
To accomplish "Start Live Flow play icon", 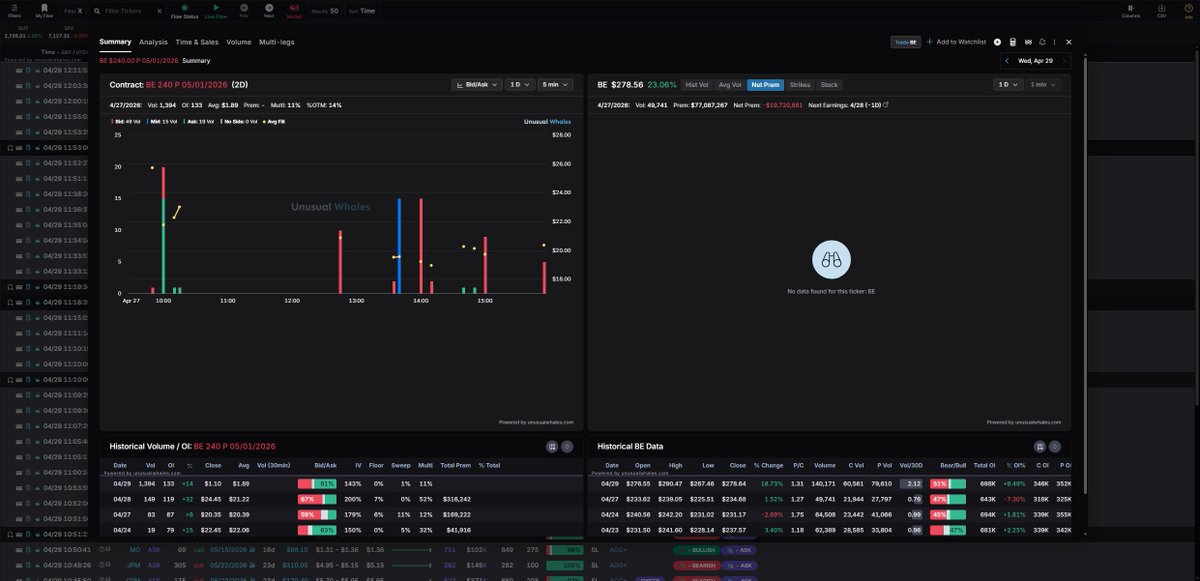I will click(x=216, y=7).
